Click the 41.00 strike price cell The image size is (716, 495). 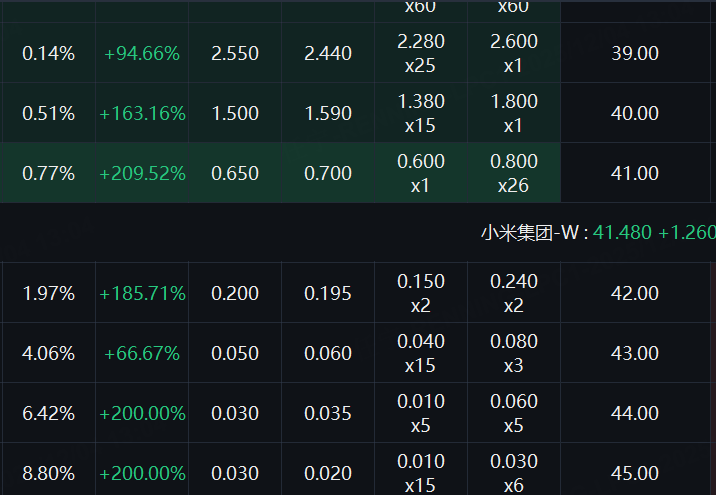point(634,173)
